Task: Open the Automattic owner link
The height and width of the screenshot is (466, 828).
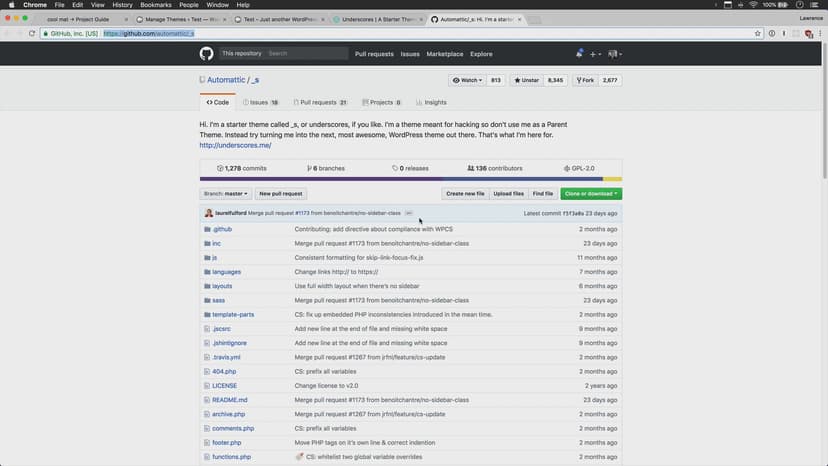Action: 226,80
